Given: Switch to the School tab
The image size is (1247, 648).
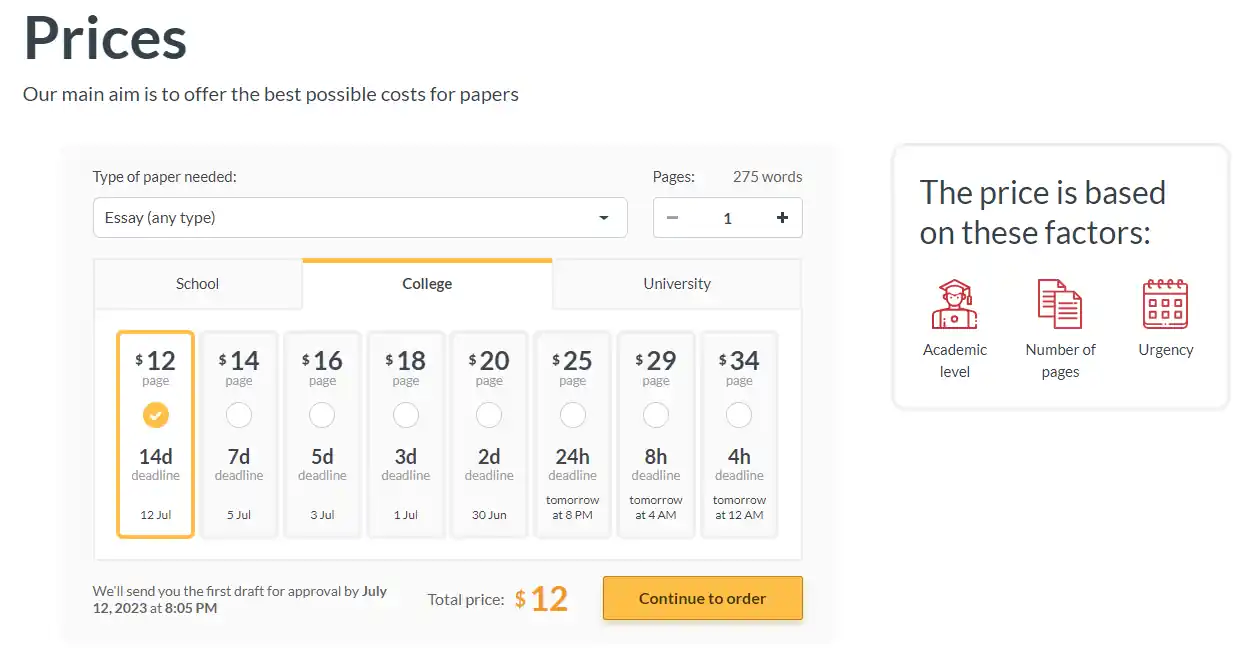Looking at the screenshot, I should pyautogui.click(x=197, y=284).
